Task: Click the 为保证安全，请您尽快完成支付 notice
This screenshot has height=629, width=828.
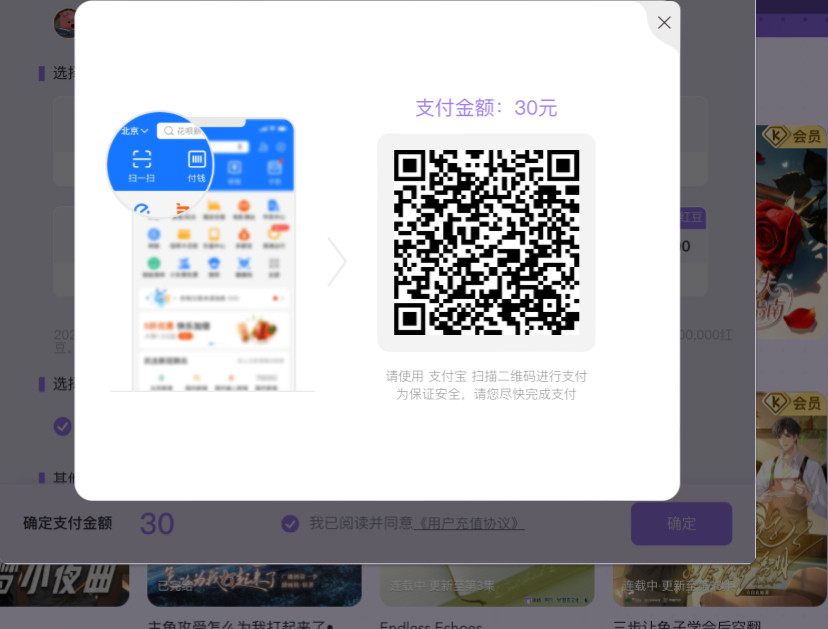Action: pos(486,394)
